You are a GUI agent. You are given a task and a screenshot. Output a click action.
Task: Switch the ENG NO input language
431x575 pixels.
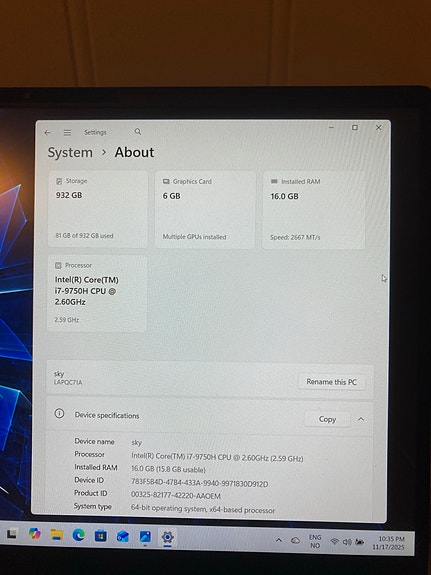coord(315,541)
